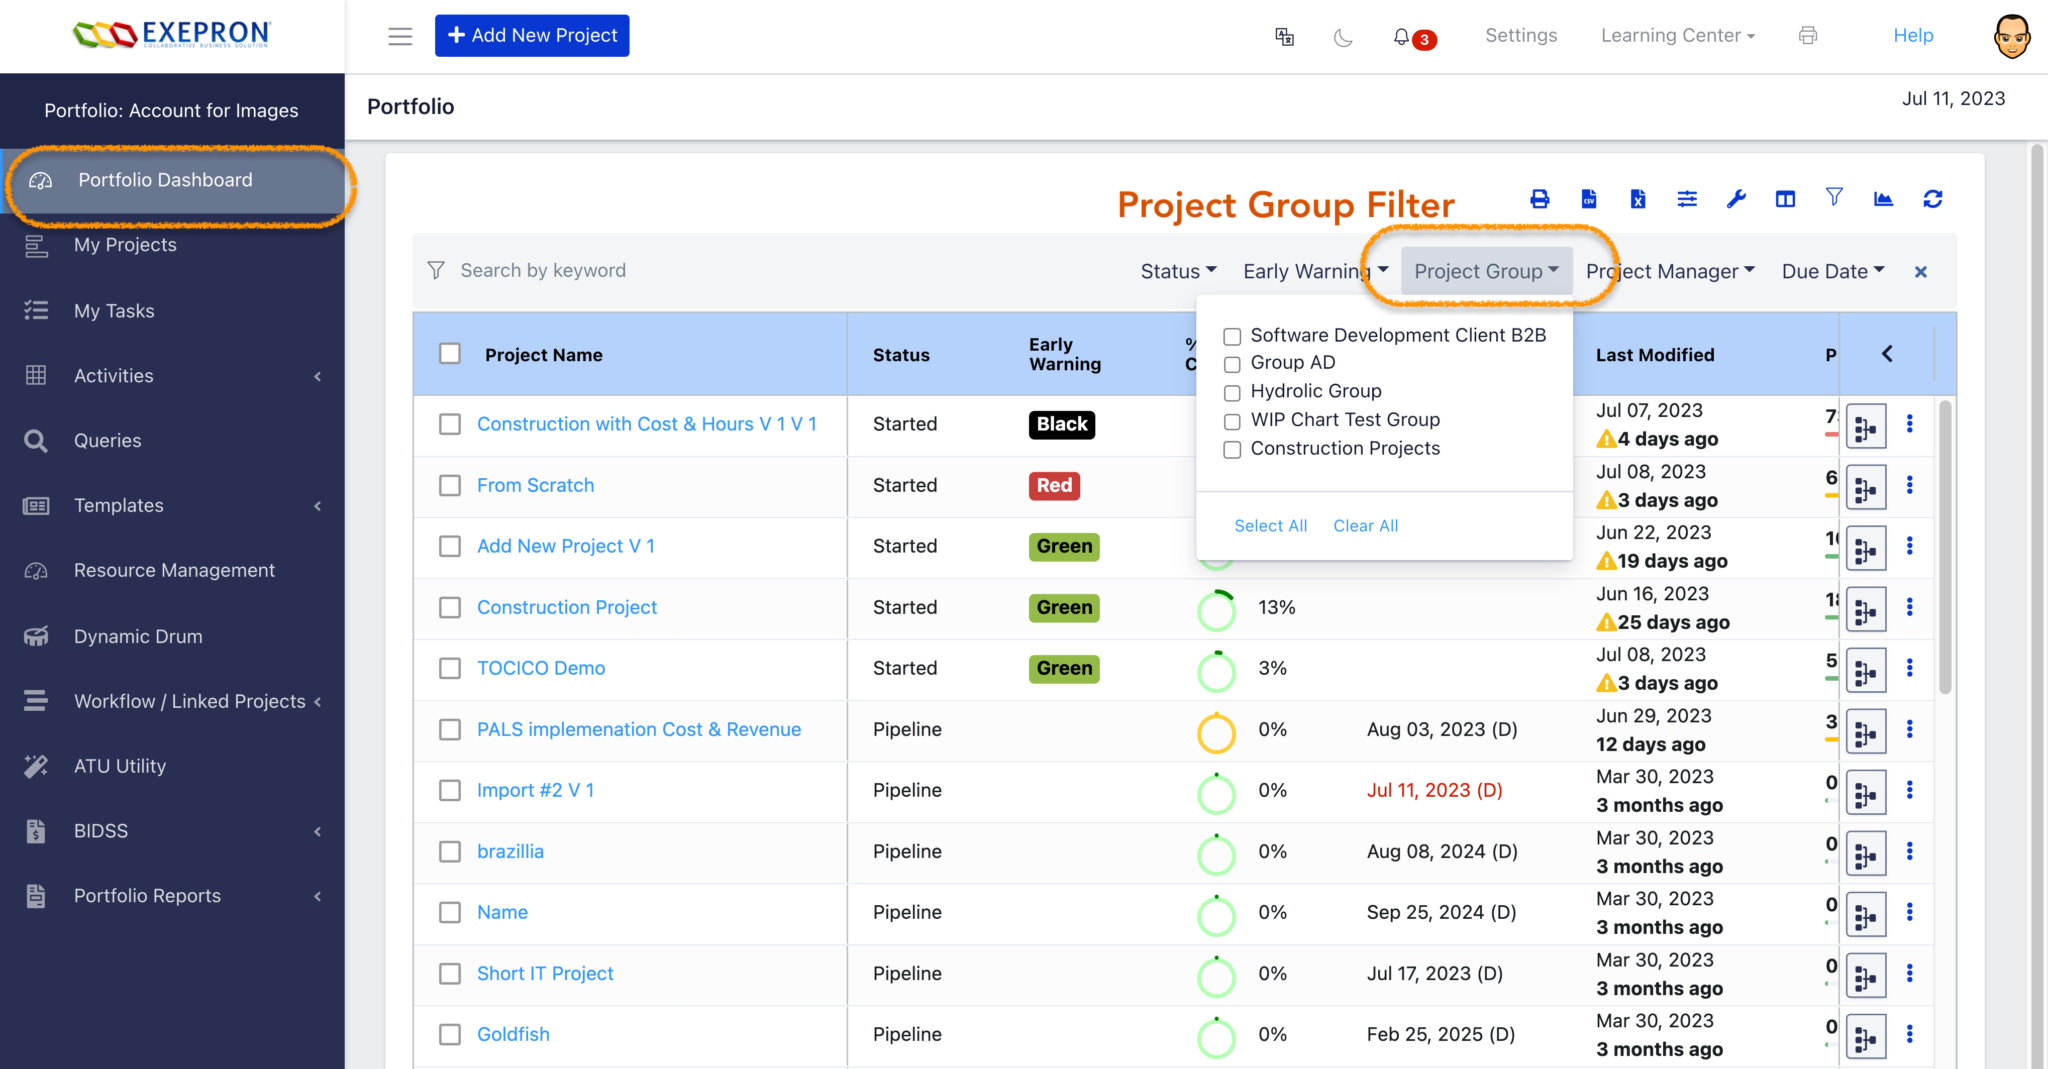This screenshot has width=2048, height=1069.
Task: Open the chart view icon
Action: tap(1884, 198)
